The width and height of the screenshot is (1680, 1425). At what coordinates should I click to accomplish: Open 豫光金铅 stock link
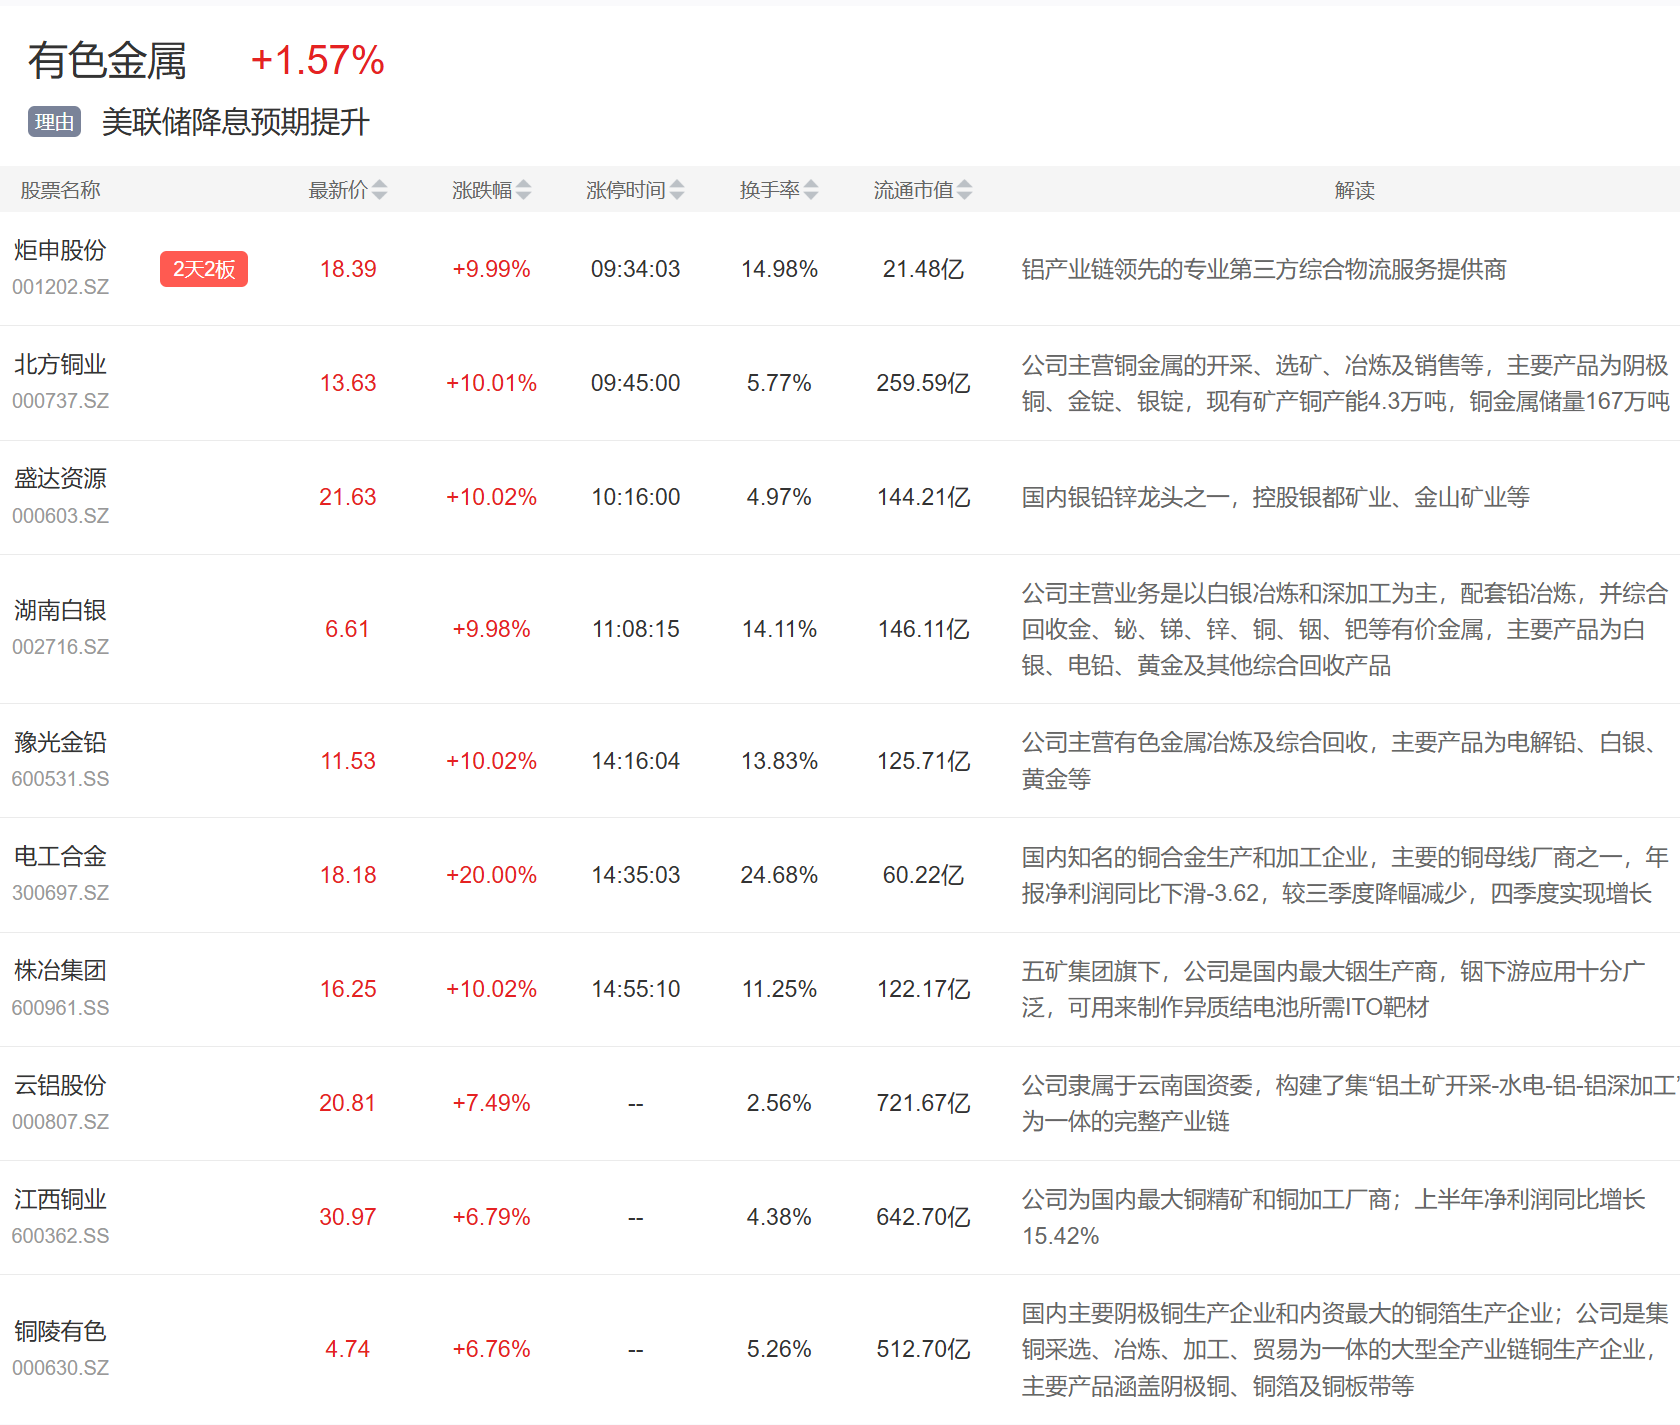pyautogui.click(x=60, y=743)
